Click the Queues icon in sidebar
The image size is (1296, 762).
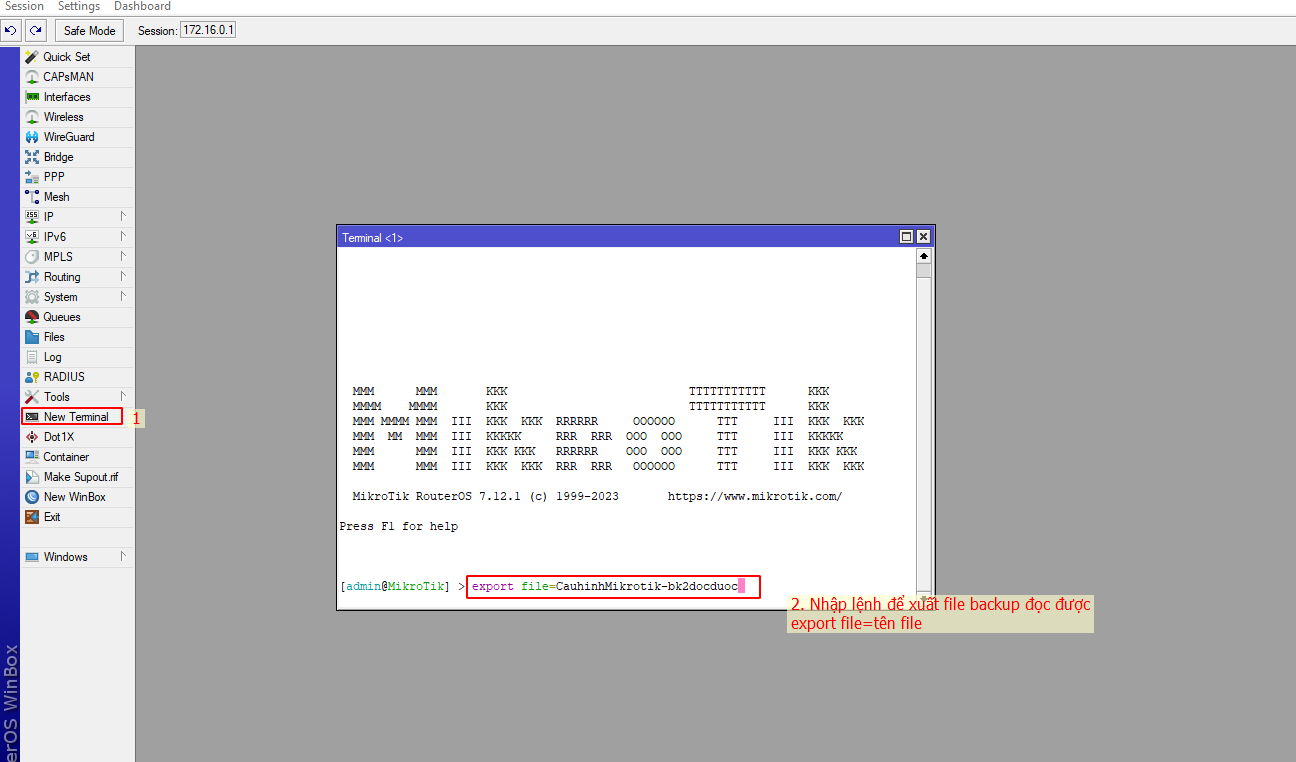coord(32,317)
